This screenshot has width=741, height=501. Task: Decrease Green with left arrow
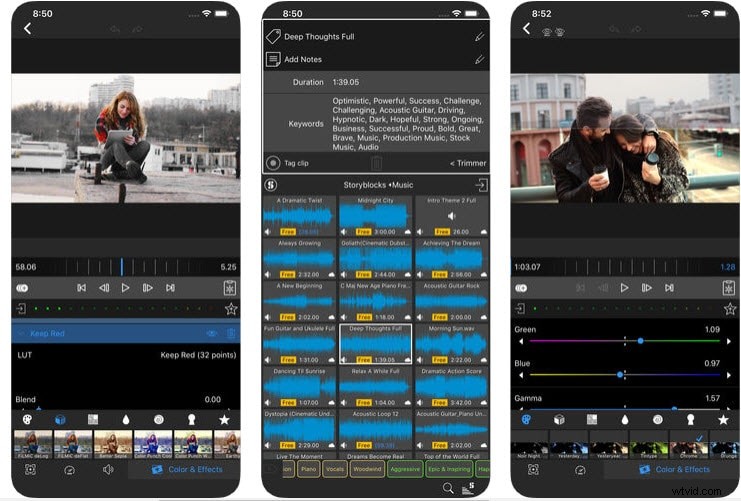521,341
